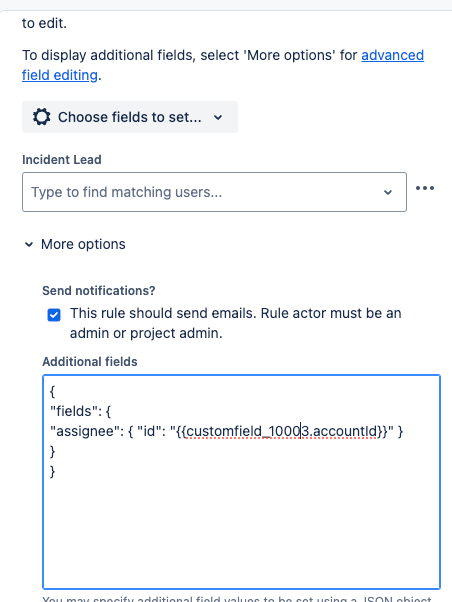The width and height of the screenshot is (452, 602).
Task: Follow the 'field editing' link
Action: pos(60,75)
